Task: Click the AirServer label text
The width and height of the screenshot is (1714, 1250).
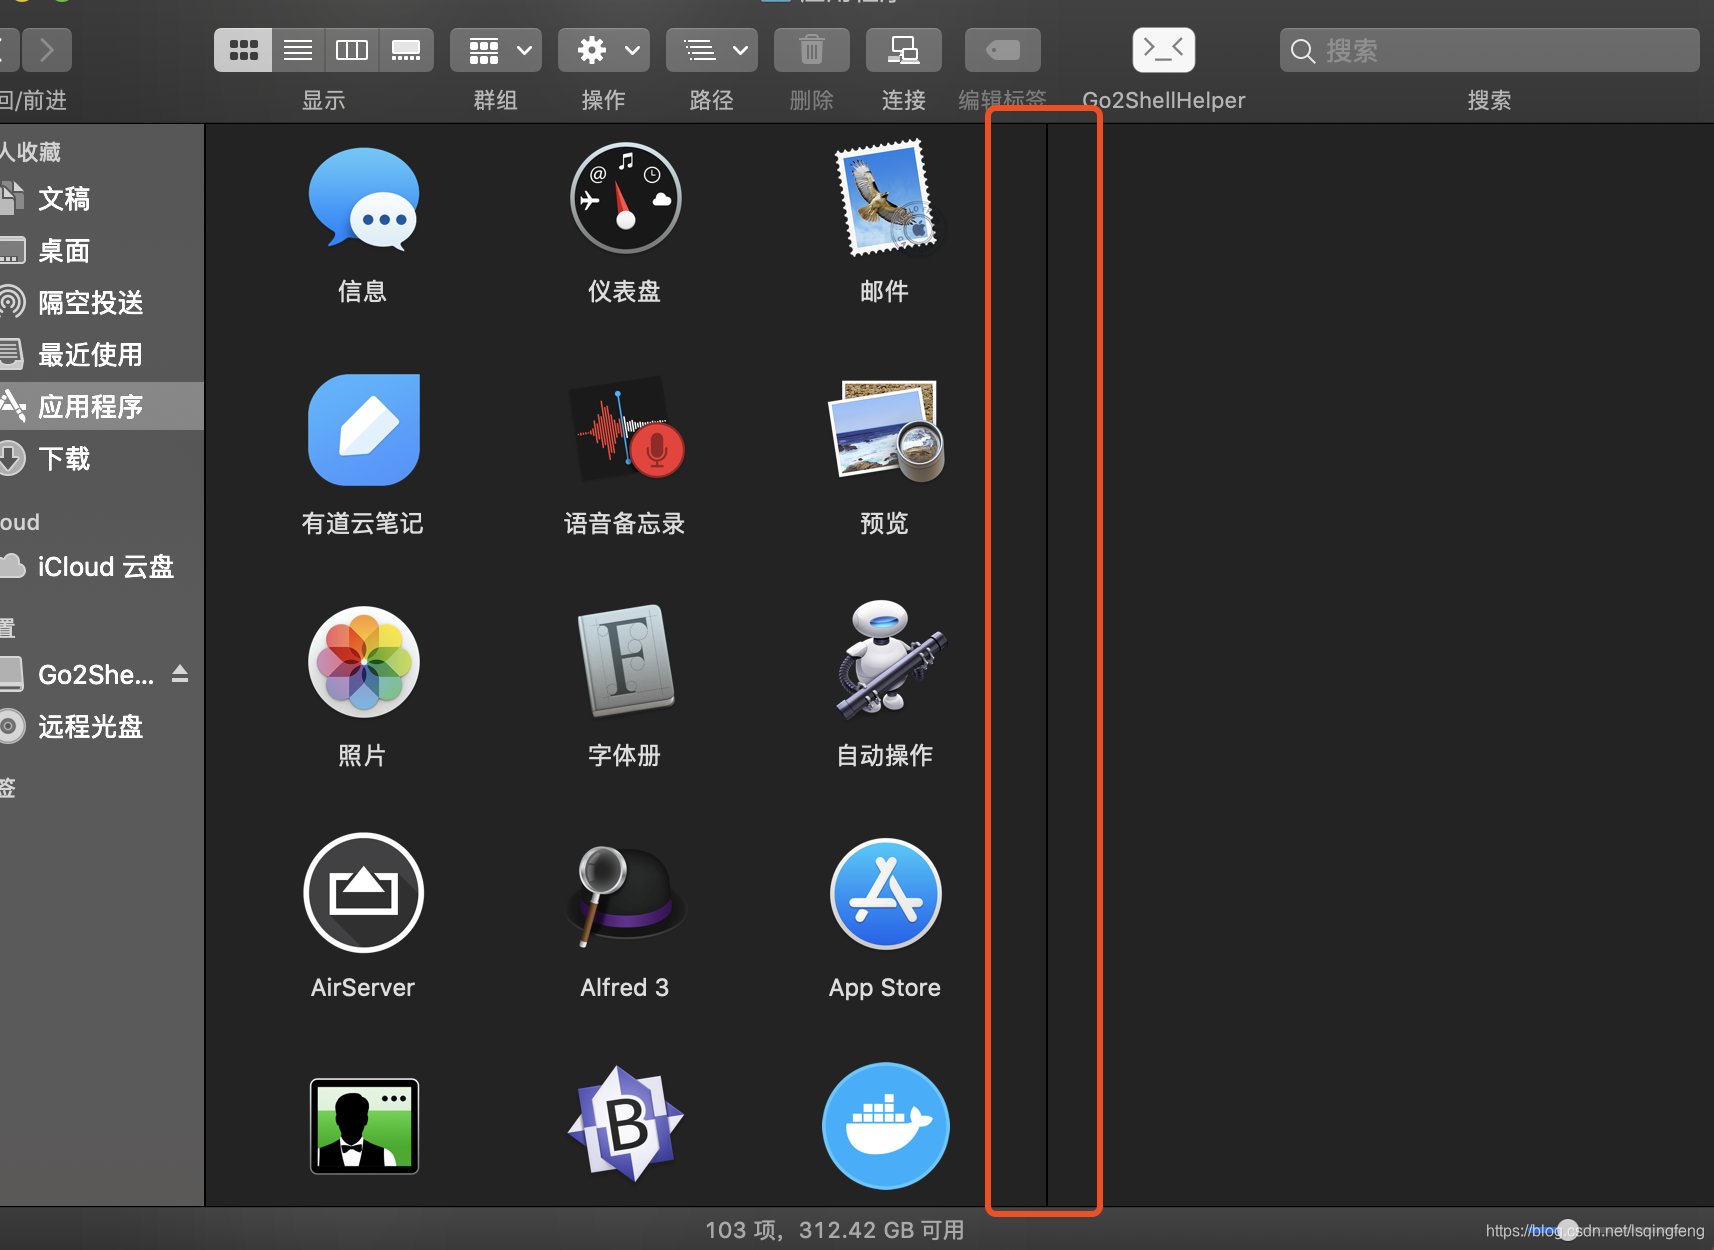Action: coord(363,988)
